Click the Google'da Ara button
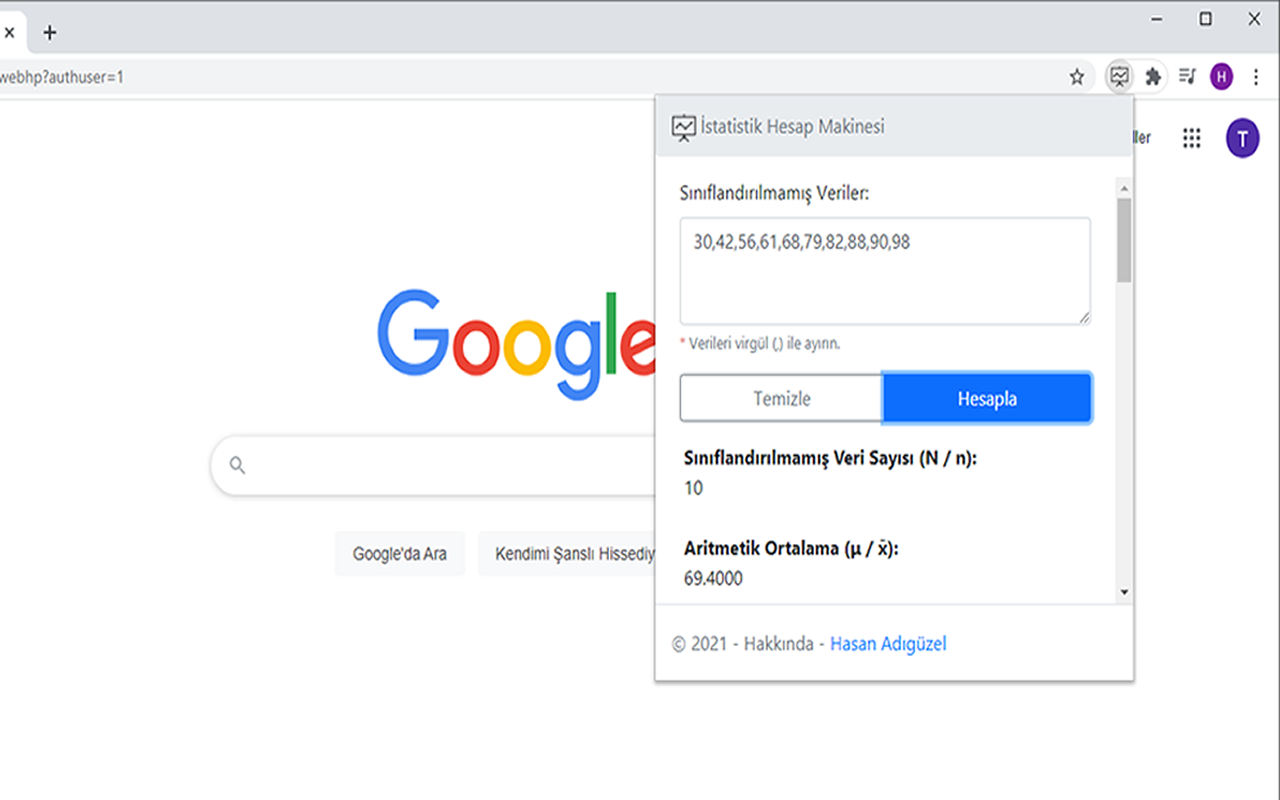Image resolution: width=1280 pixels, height=800 pixels. point(400,554)
